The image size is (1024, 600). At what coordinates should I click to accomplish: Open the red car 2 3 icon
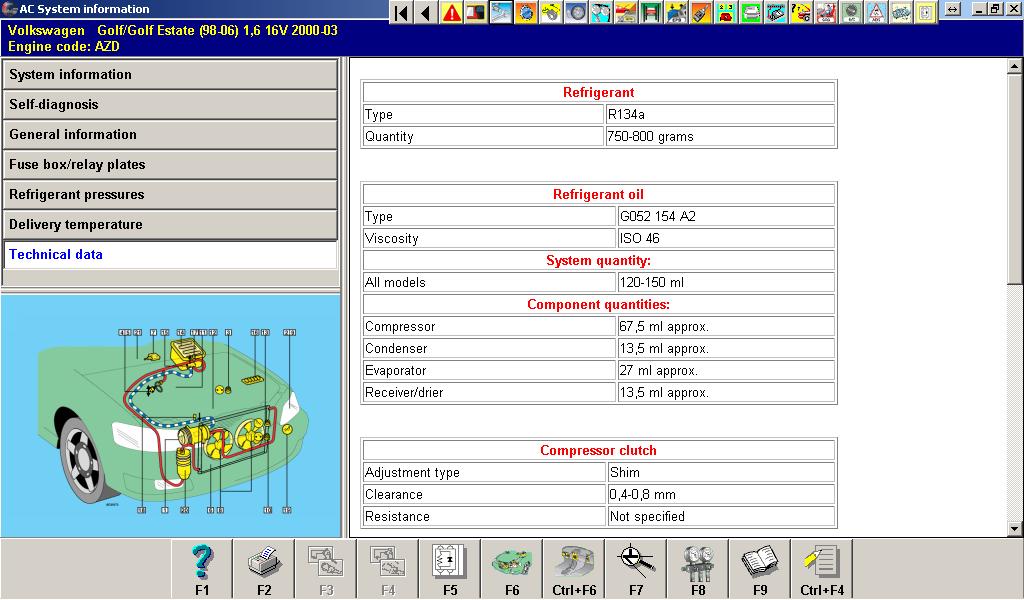click(726, 12)
